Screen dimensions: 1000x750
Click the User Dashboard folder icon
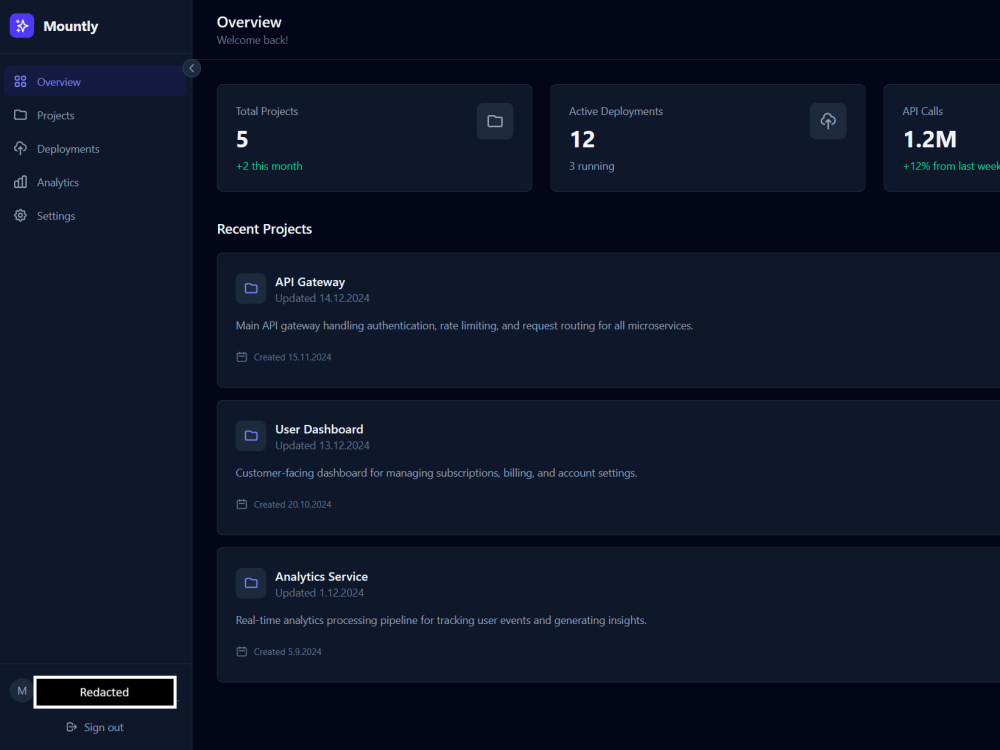251,436
